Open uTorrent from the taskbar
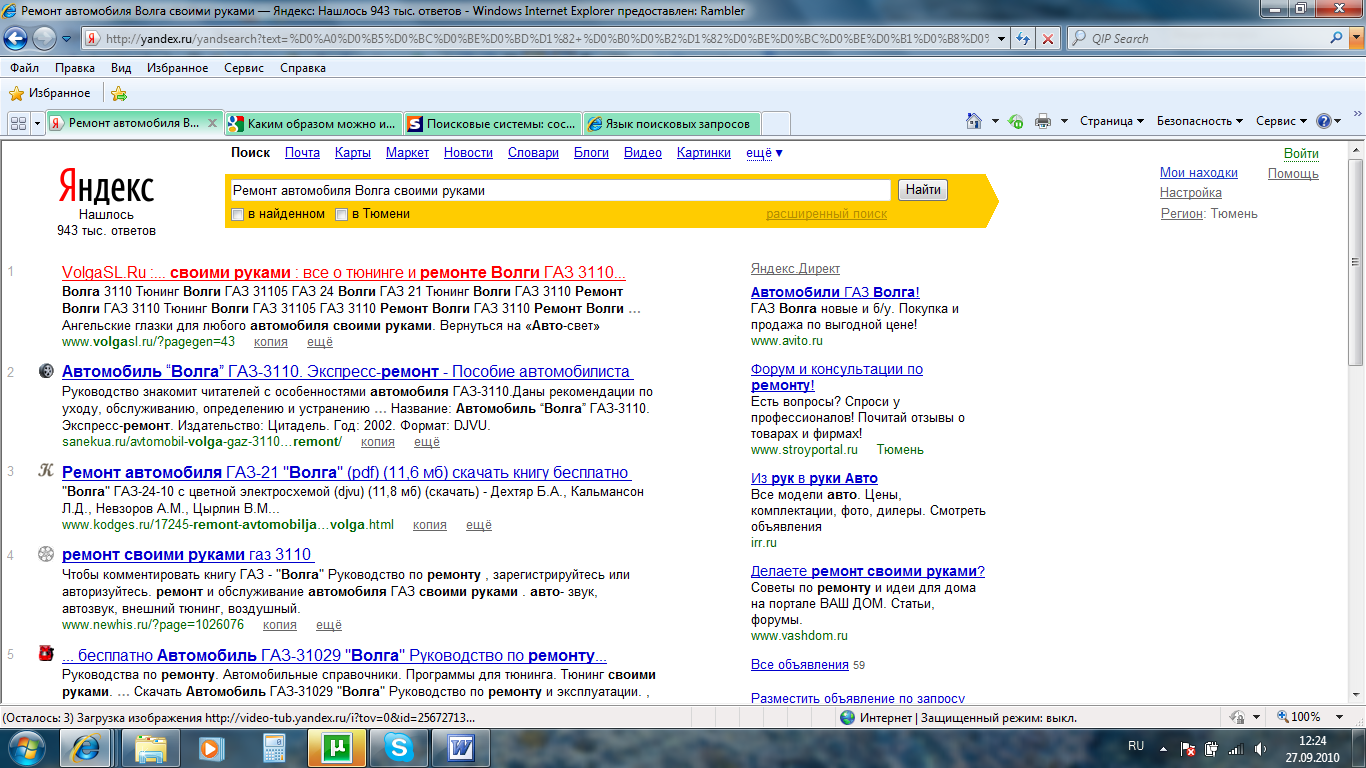Image resolution: width=1366 pixels, height=768 pixels. tap(336, 747)
